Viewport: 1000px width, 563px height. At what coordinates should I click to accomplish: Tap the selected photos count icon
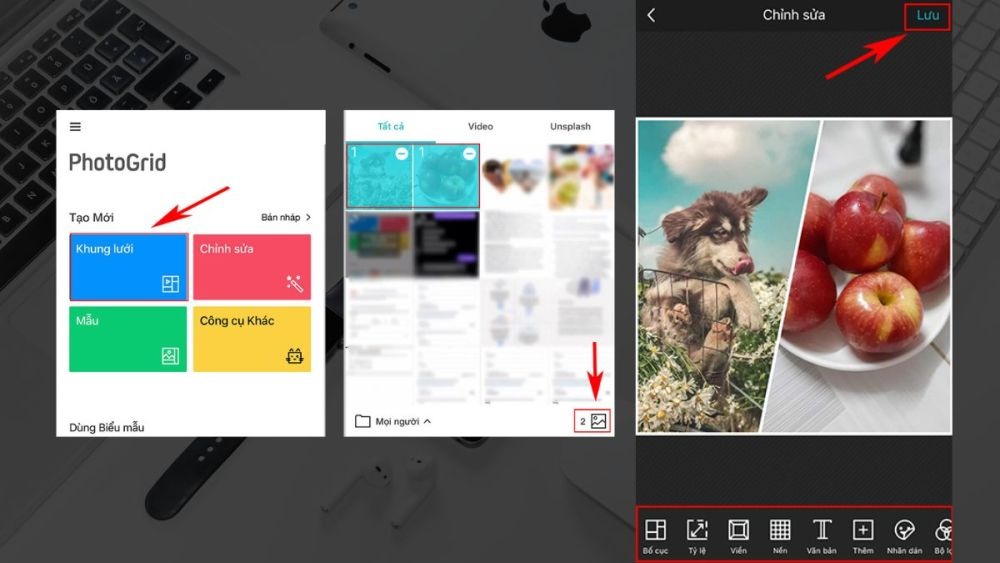tap(592, 421)
